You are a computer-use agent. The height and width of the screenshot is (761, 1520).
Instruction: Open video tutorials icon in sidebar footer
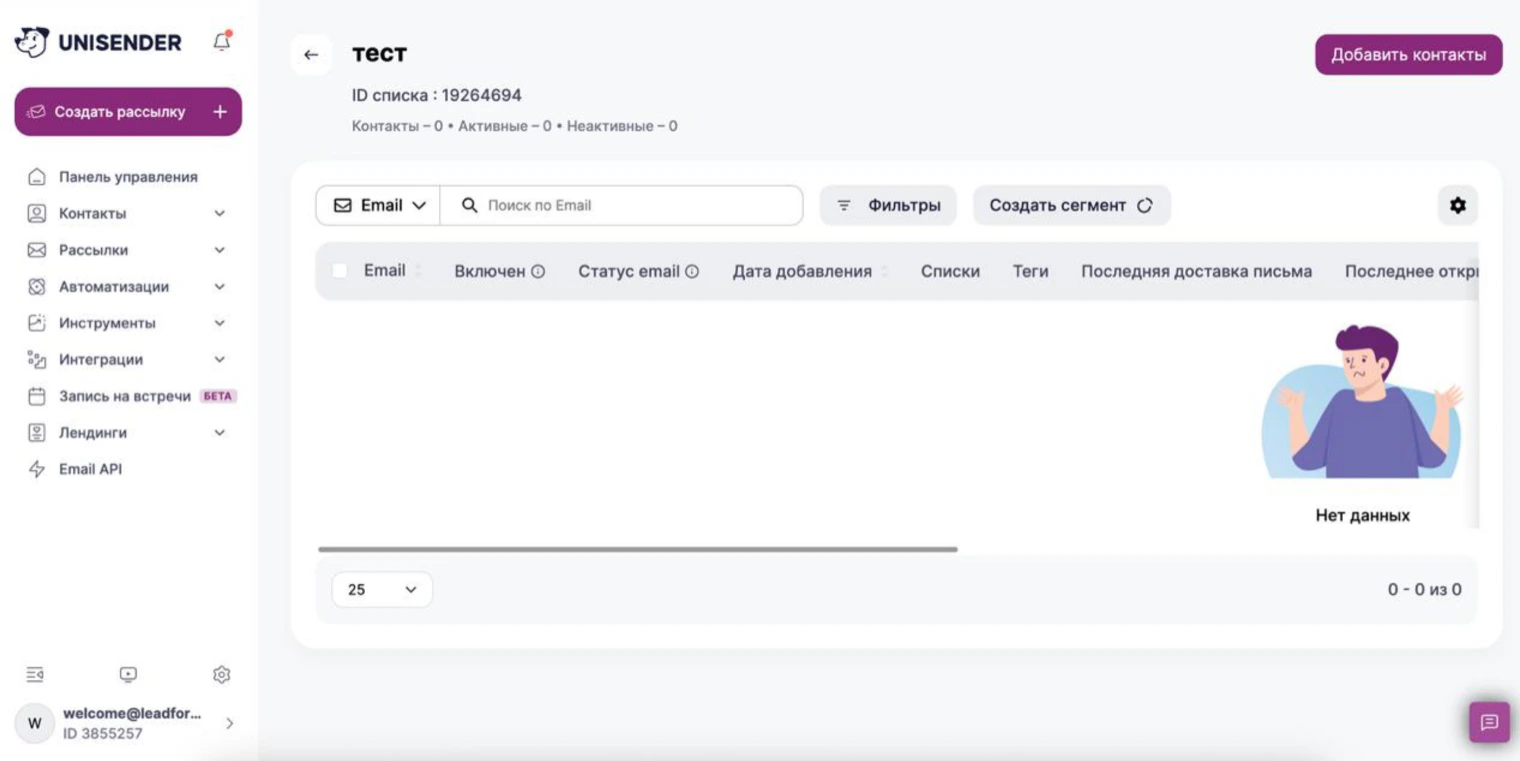pyautogui.click(x=128, y=675)
